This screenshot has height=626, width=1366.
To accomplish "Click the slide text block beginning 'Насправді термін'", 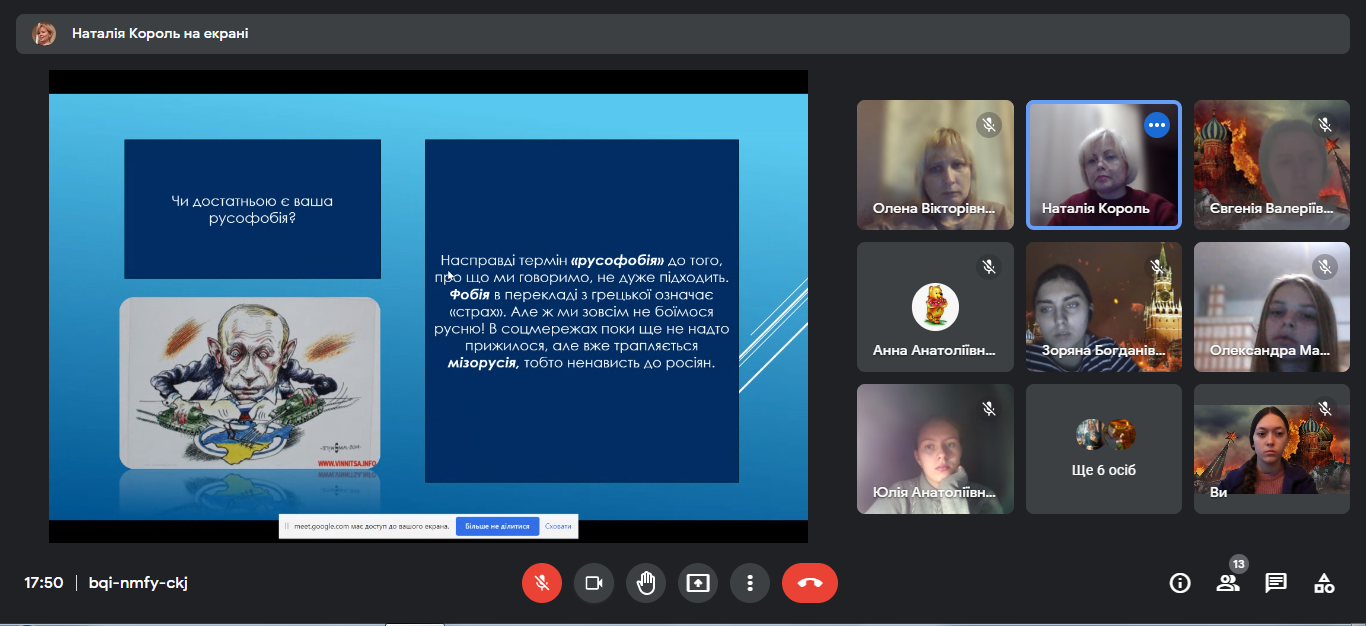I will 582,311.
